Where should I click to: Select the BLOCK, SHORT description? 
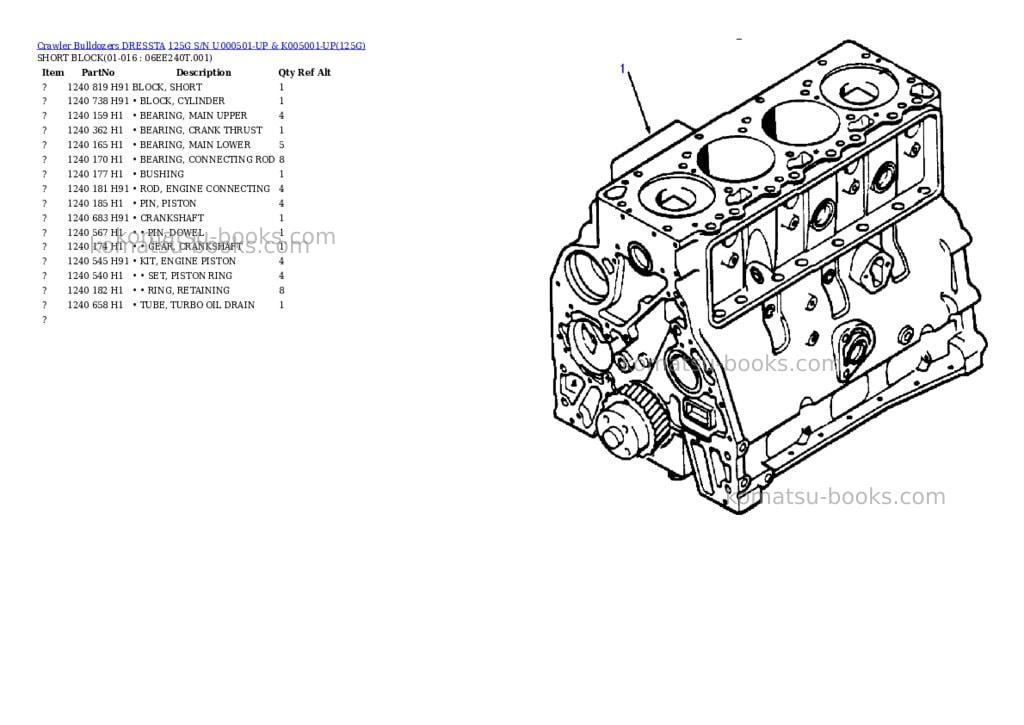167,87
